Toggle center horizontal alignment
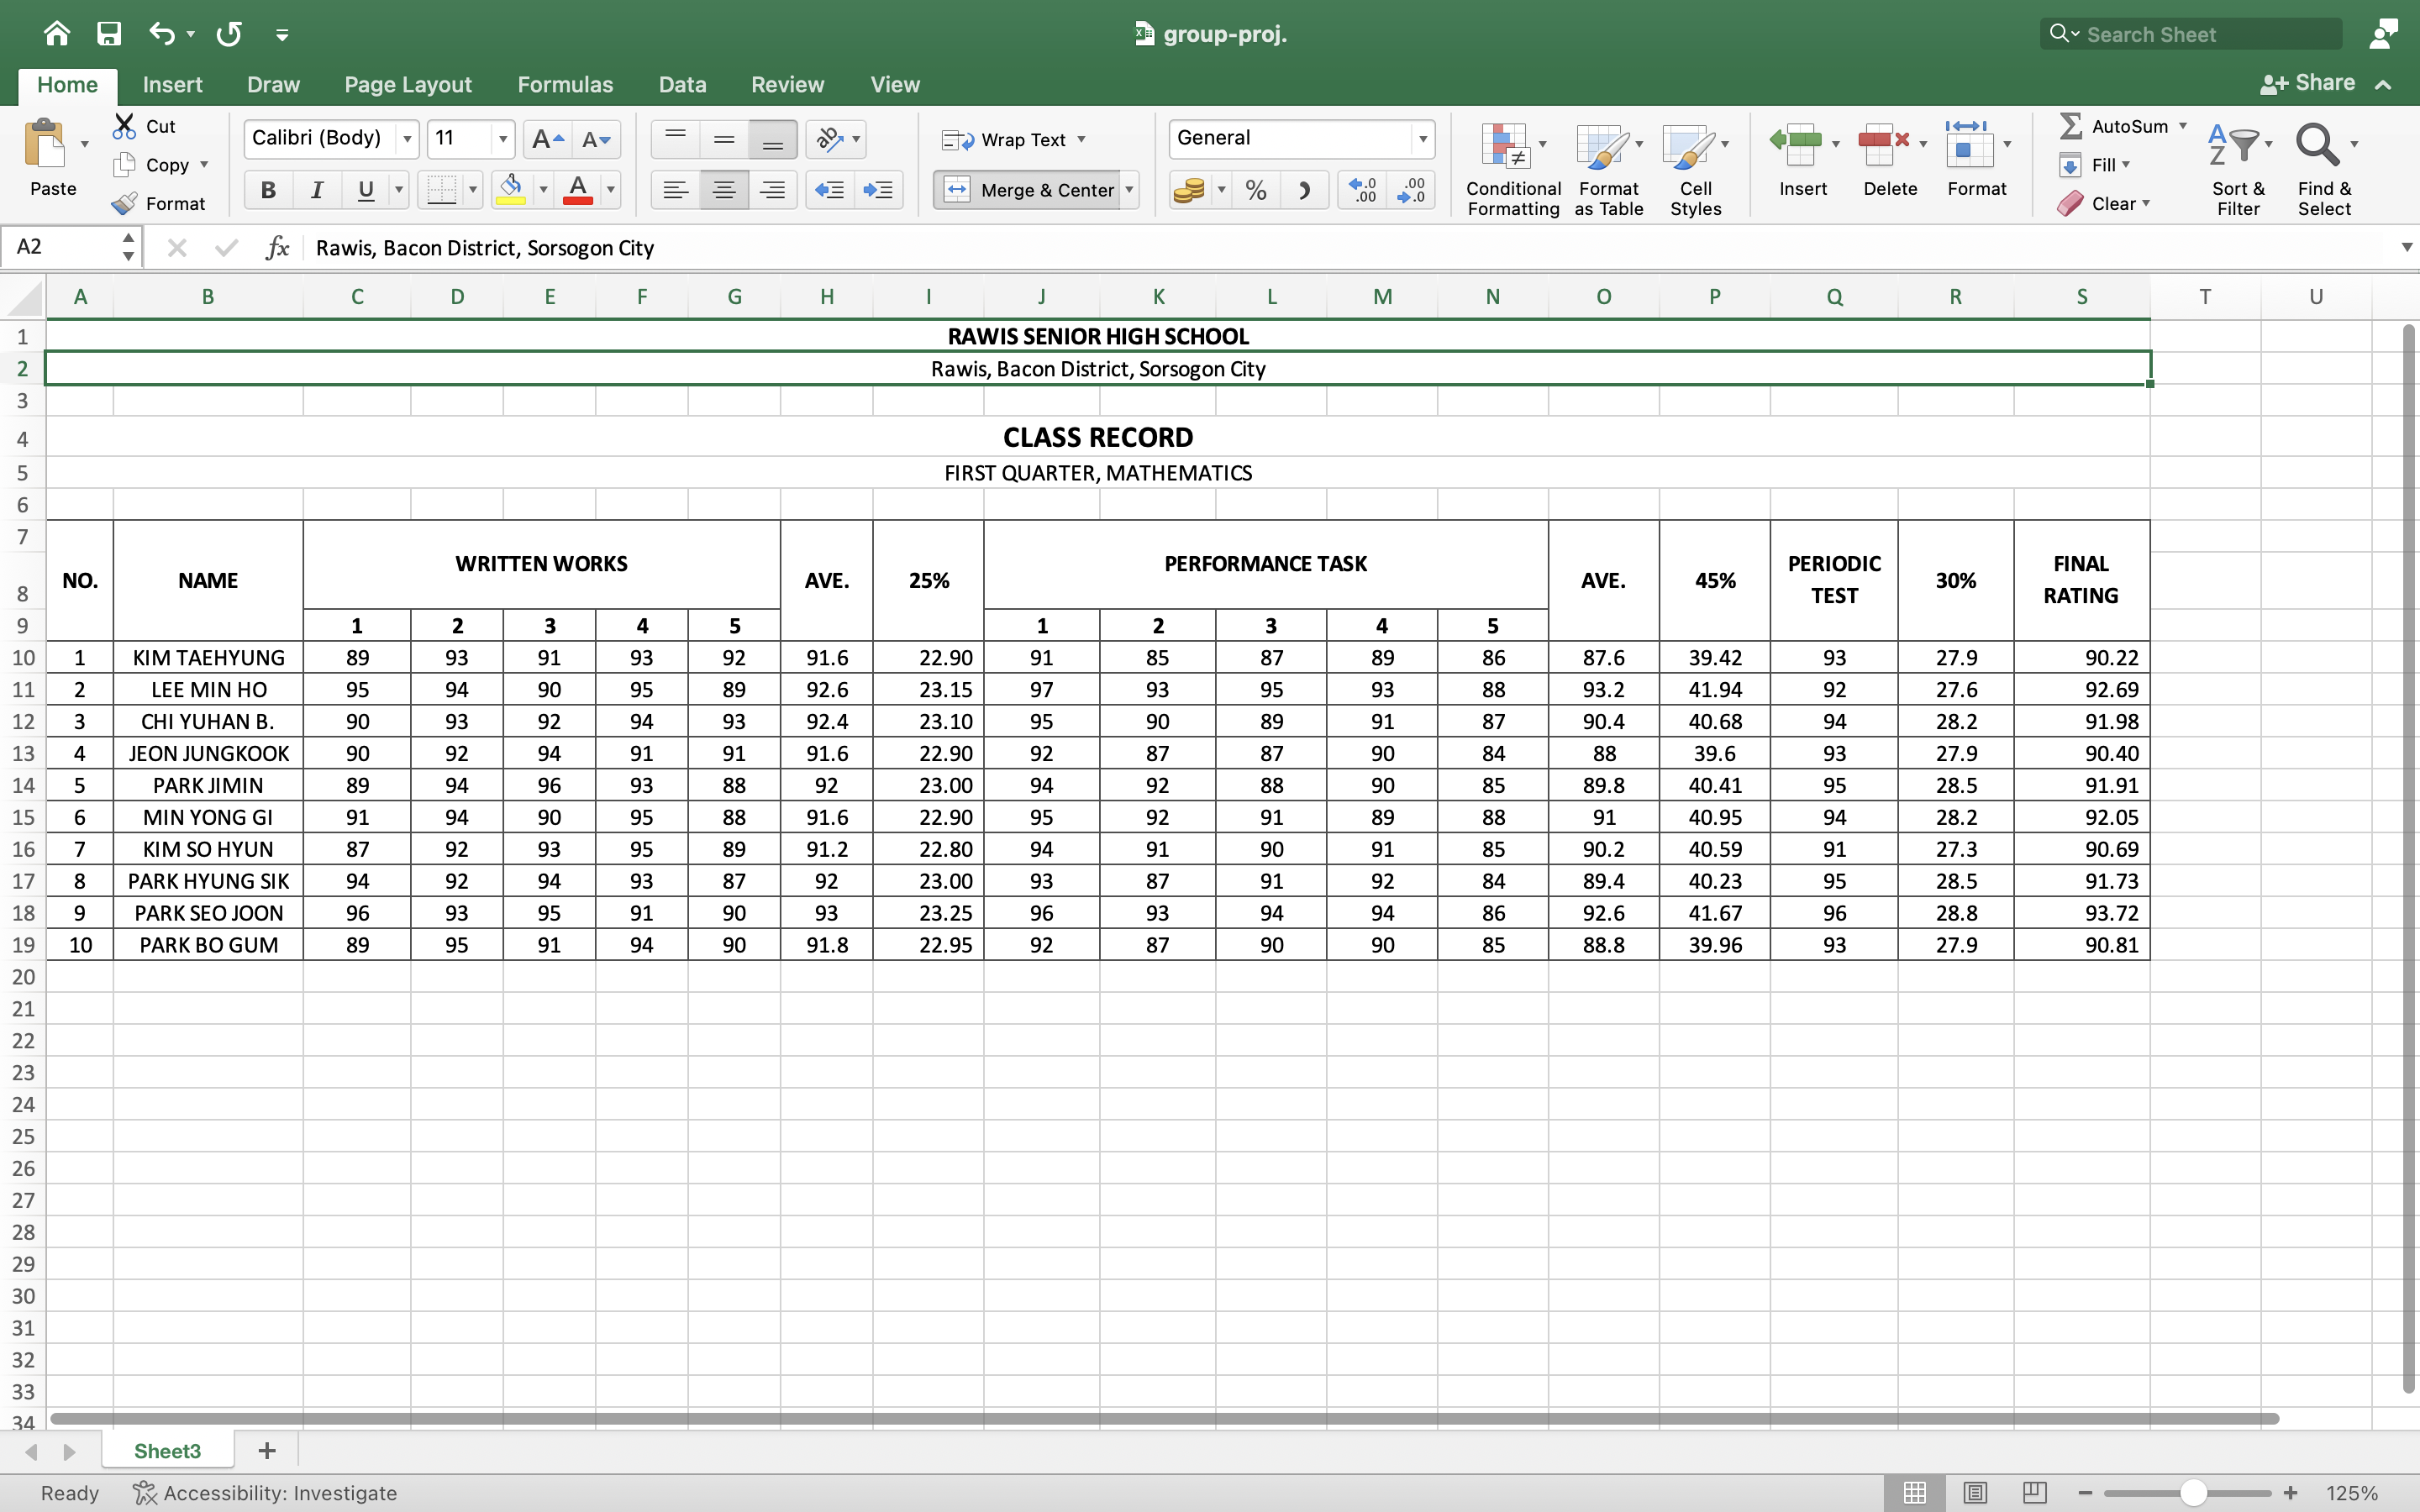Viewport: 2420px width, 1512px height. tap(724, 189)
